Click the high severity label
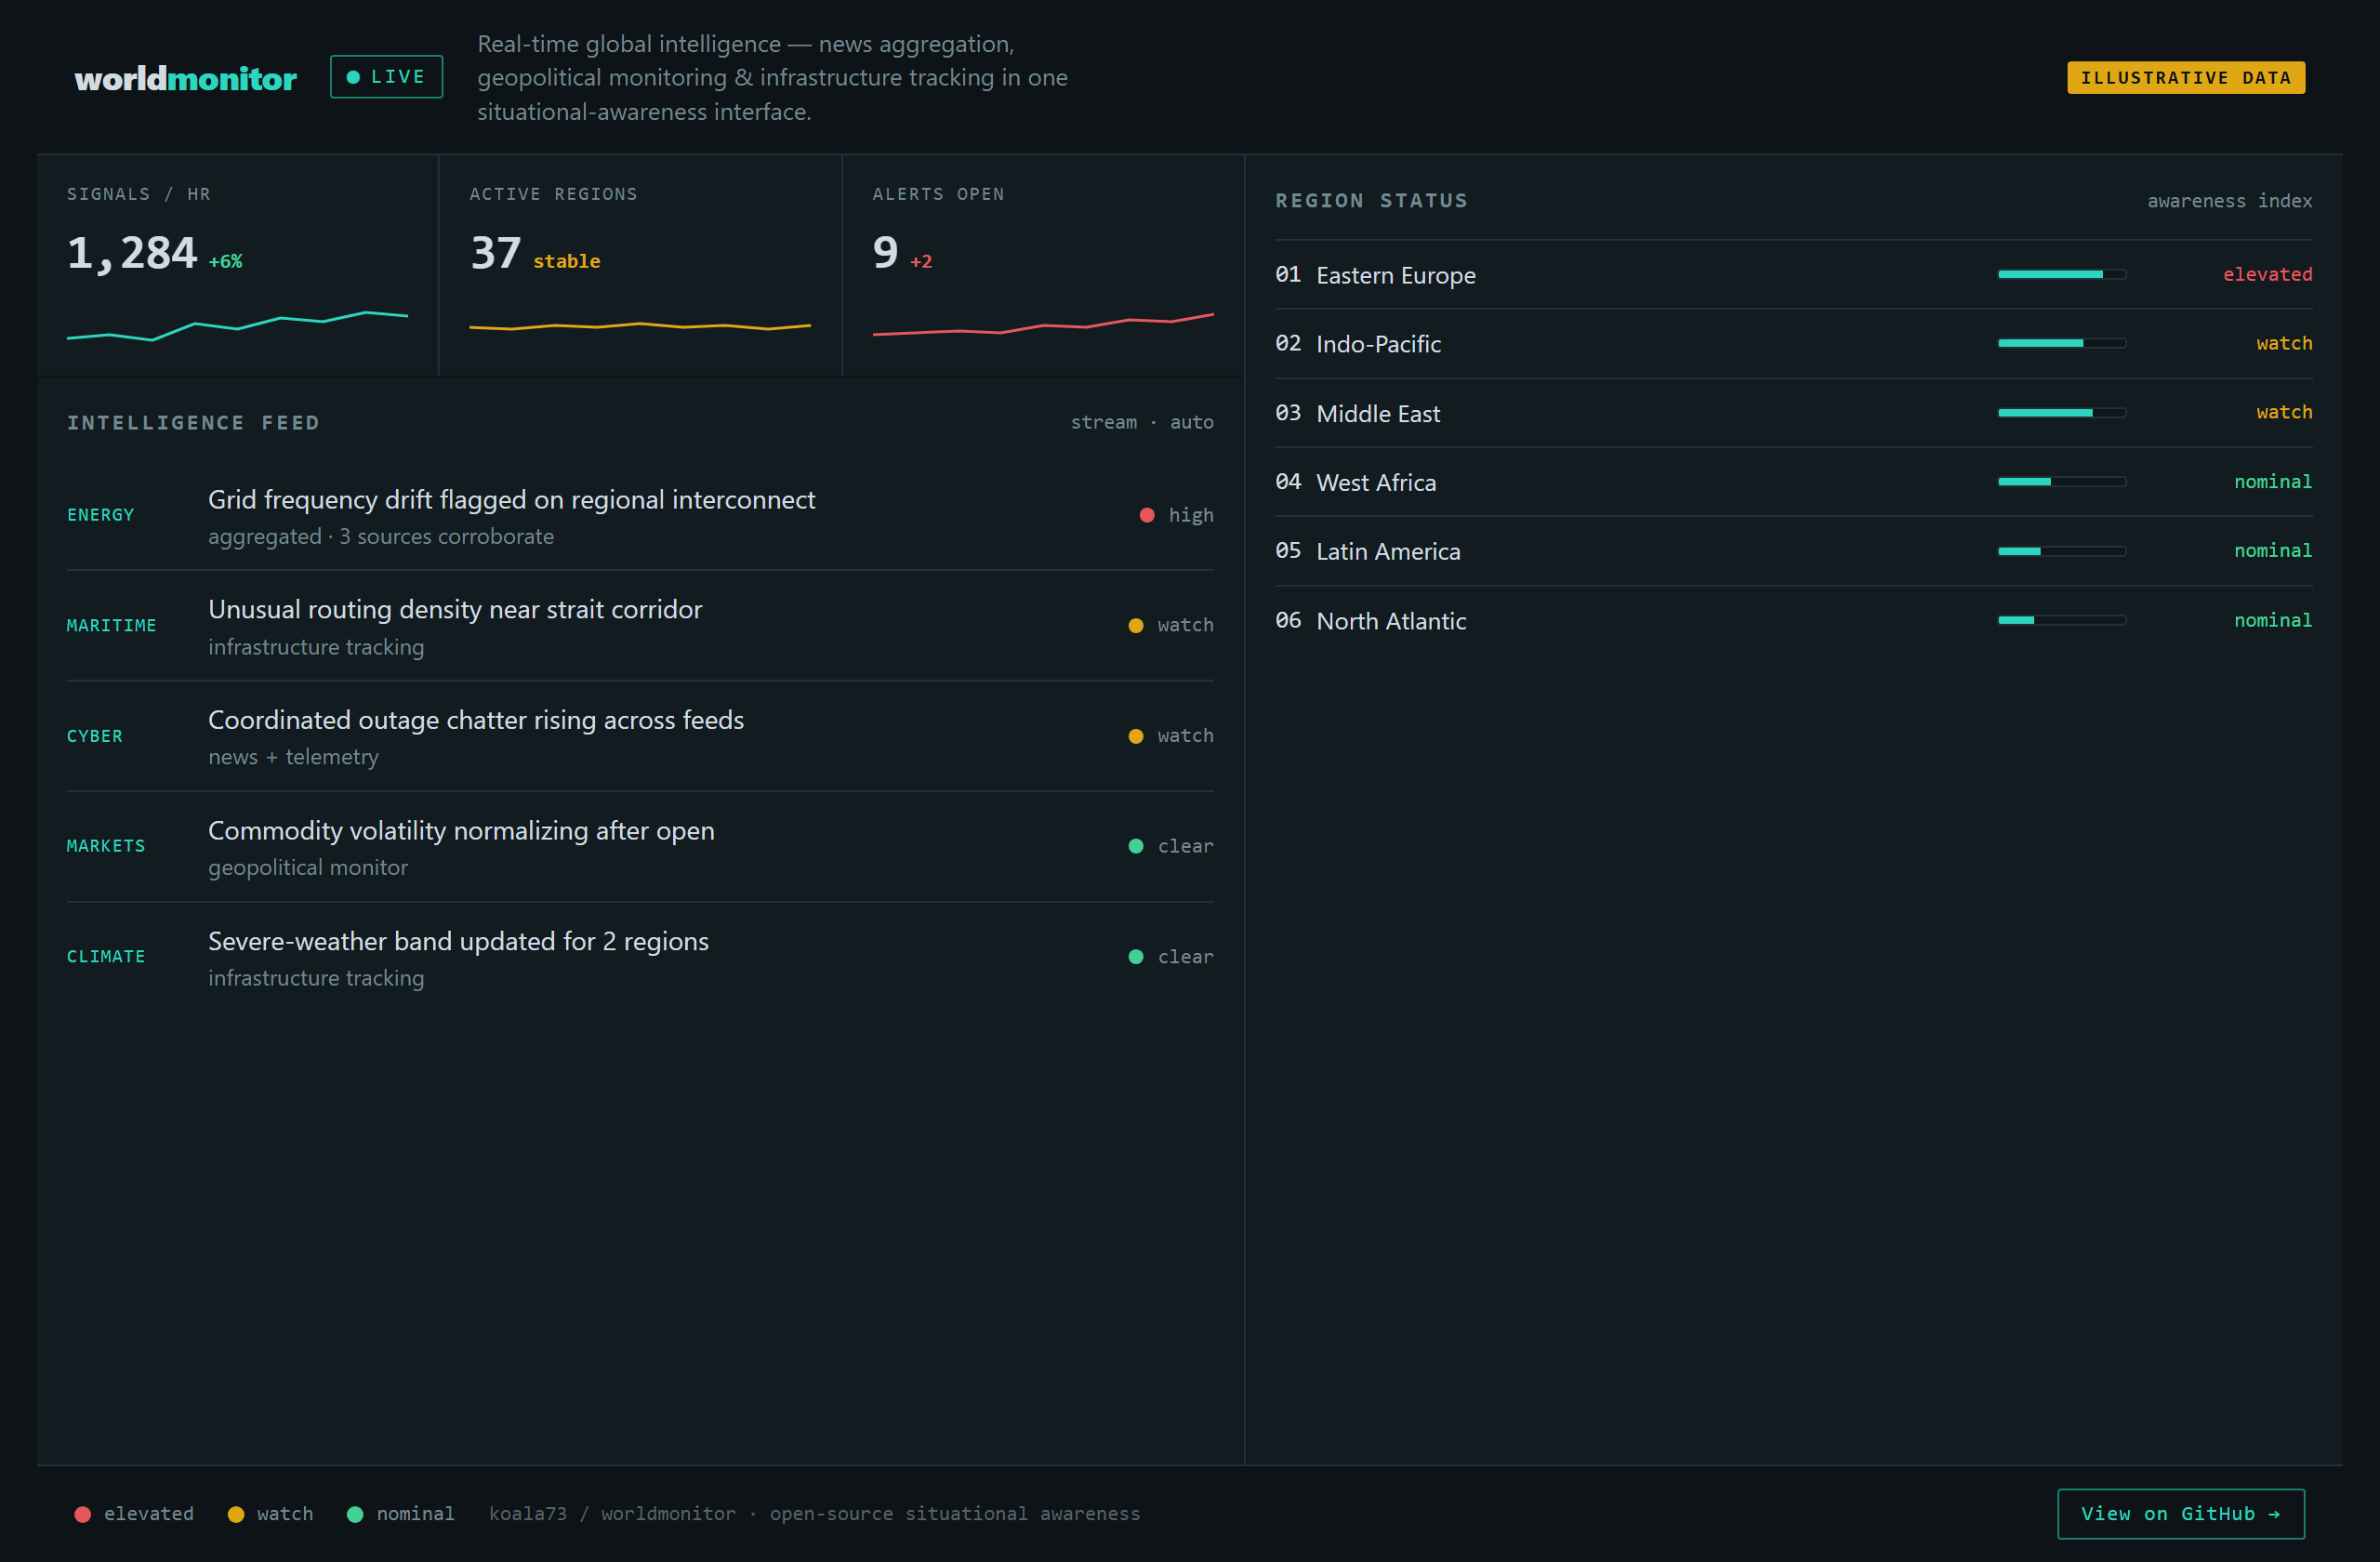The height and width of the screenshot is (1562, 2380). pos(1191,515)
